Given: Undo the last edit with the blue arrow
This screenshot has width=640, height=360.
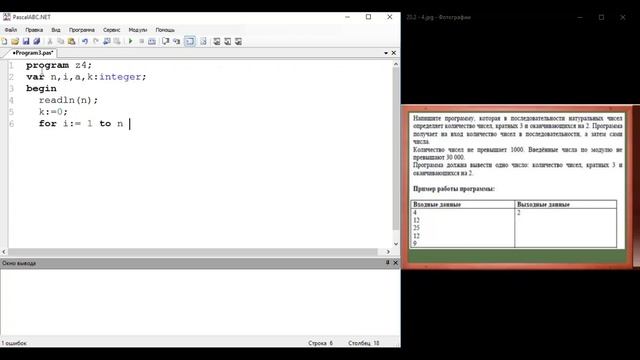Looking at the screenshot, I should pos(85,41).
